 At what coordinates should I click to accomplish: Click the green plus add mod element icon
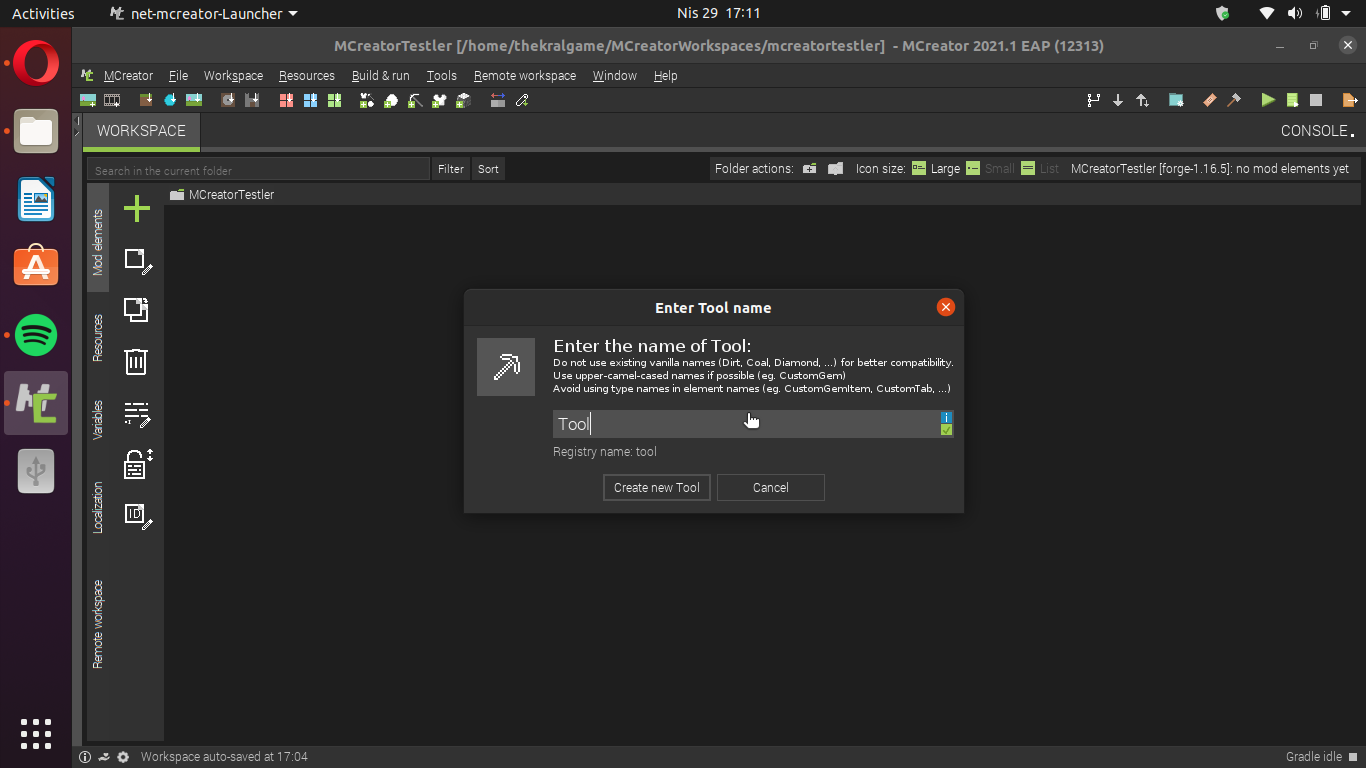tap(136, 208)
